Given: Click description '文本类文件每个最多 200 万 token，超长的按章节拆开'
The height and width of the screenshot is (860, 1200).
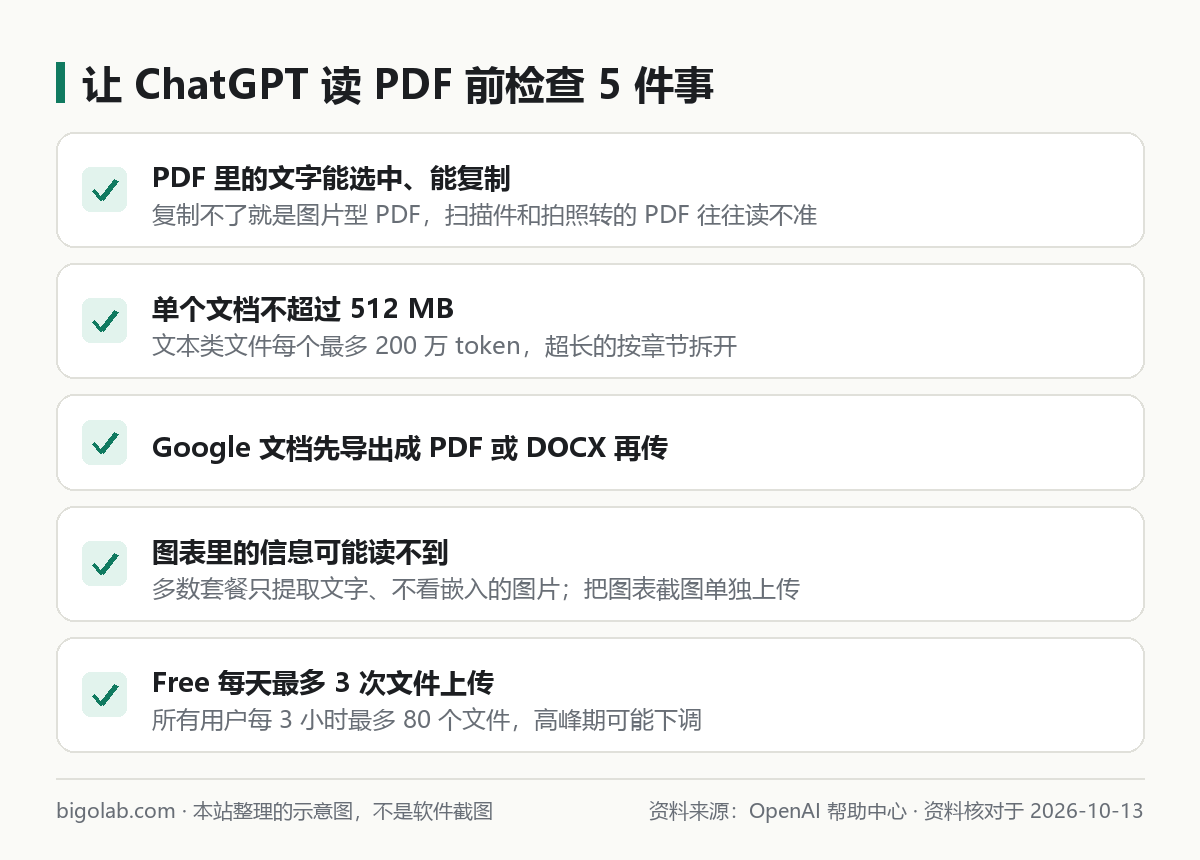Looking at the screenshot, I should point(444,346).
